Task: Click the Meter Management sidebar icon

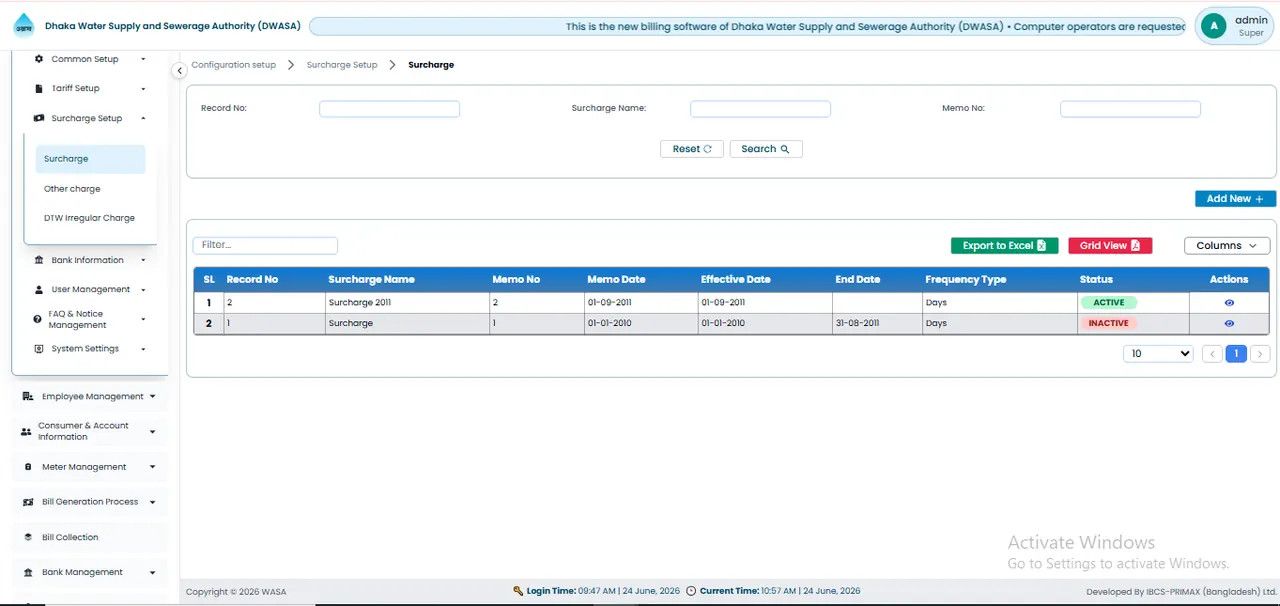Action: (x=29, y=467)
